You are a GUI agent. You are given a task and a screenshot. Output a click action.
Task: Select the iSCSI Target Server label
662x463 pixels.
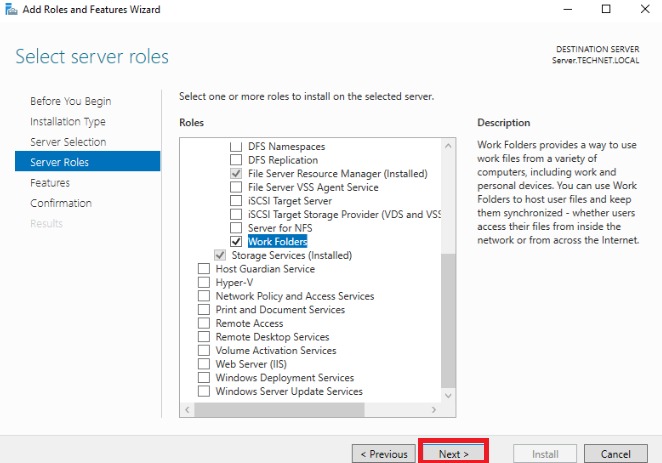coord(290,200)
